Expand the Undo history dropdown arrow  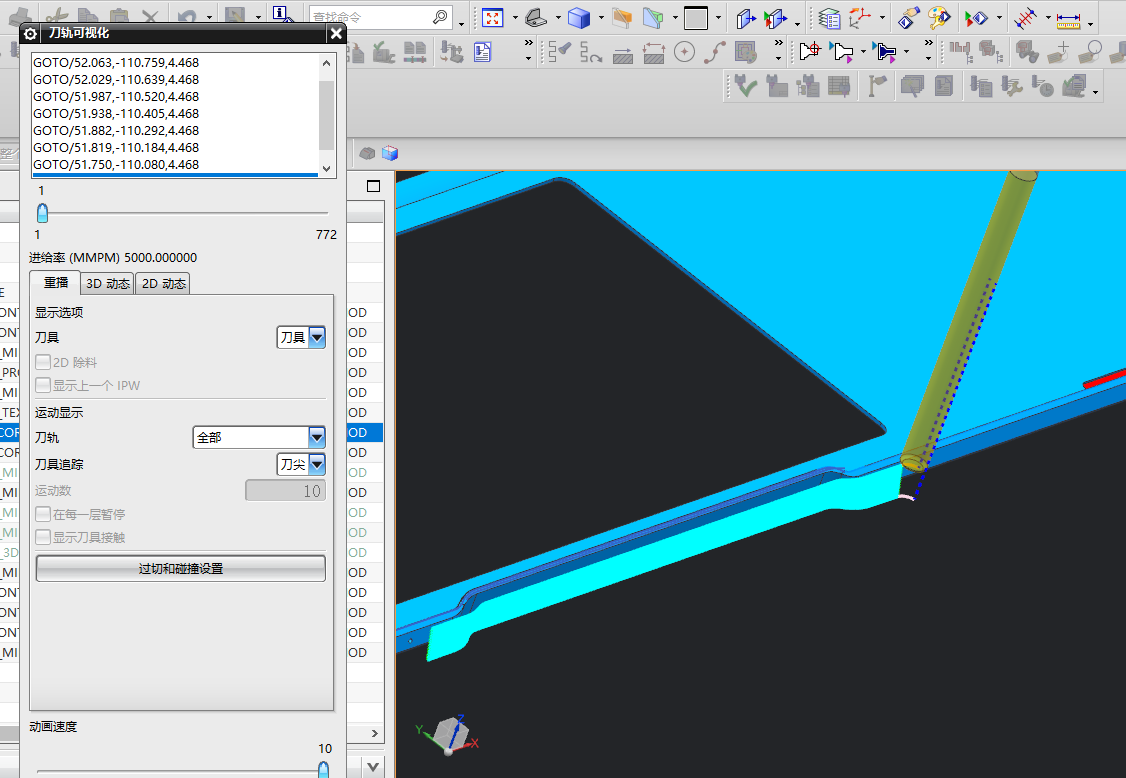point(209,17)
